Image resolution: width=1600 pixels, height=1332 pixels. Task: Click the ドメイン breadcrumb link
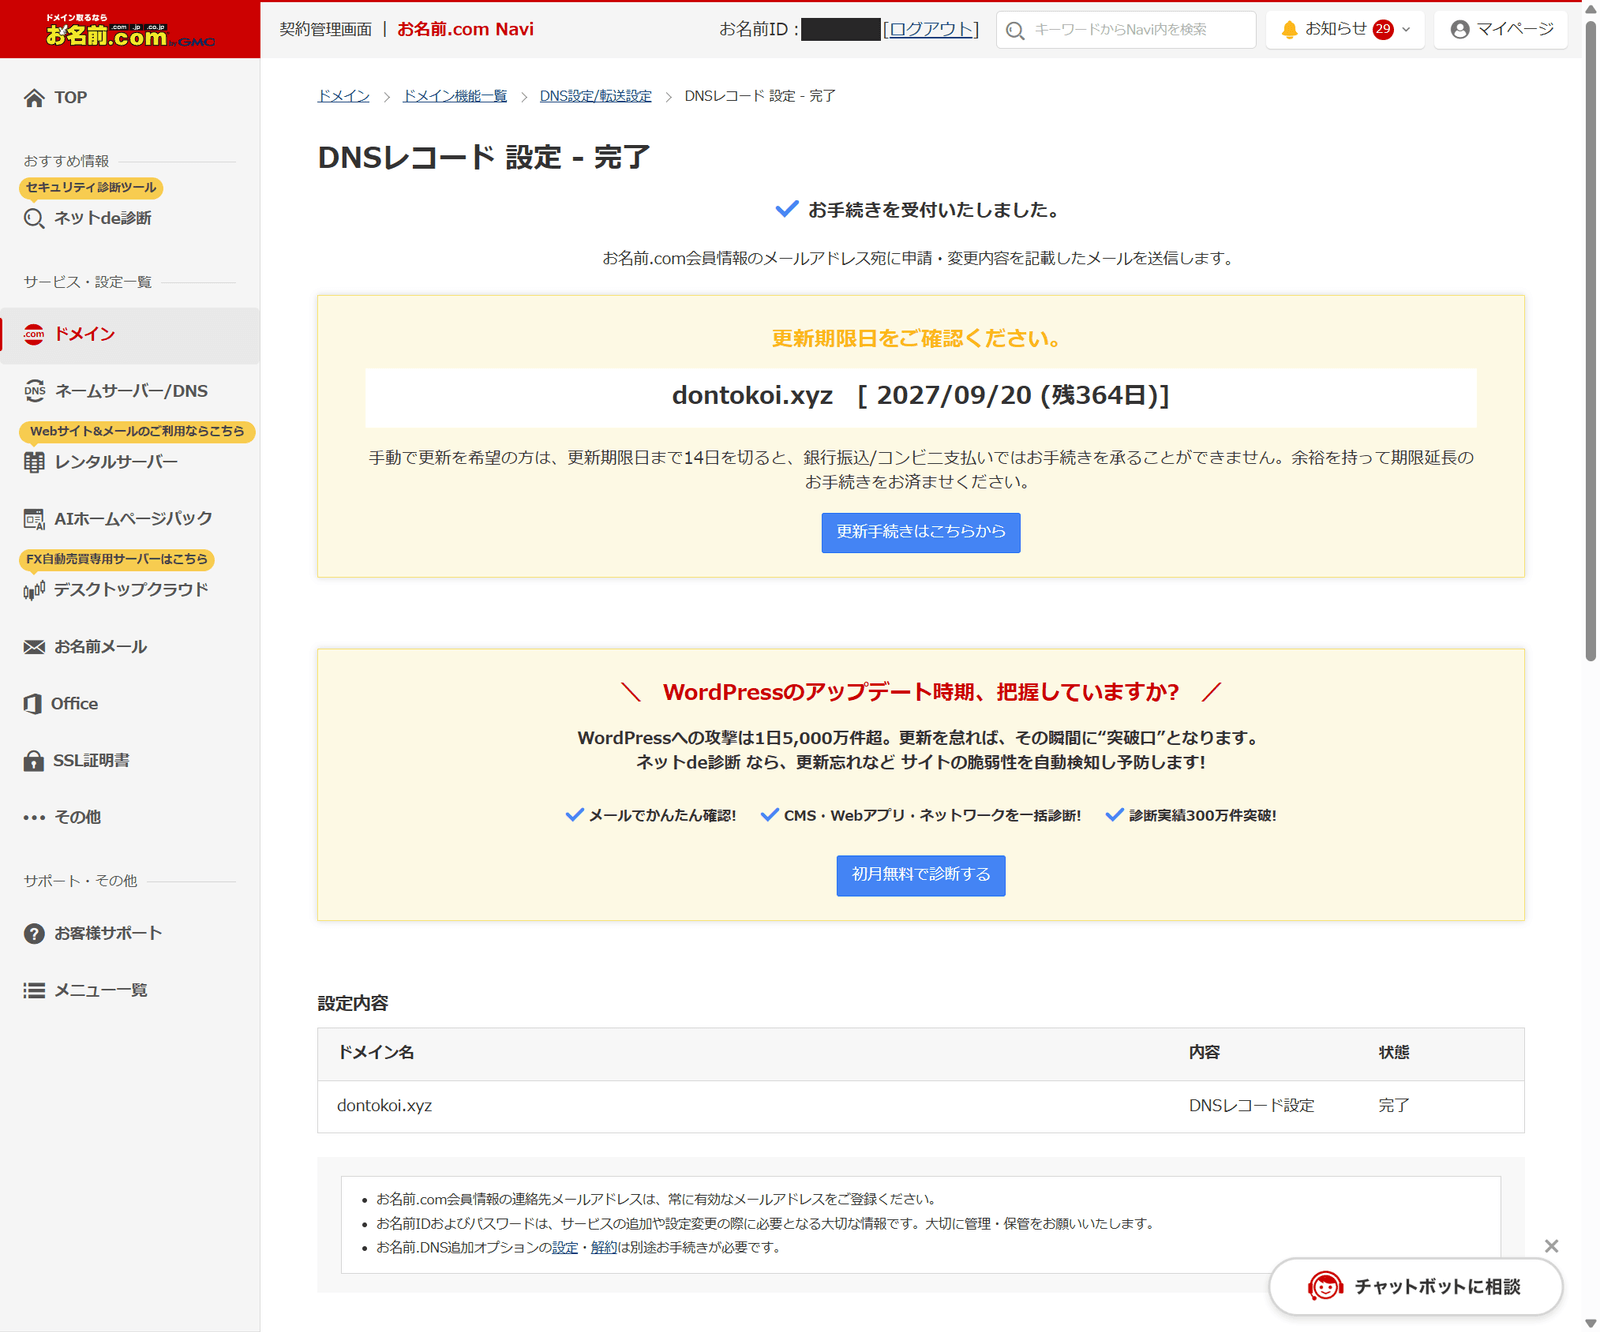pos(344,96)
